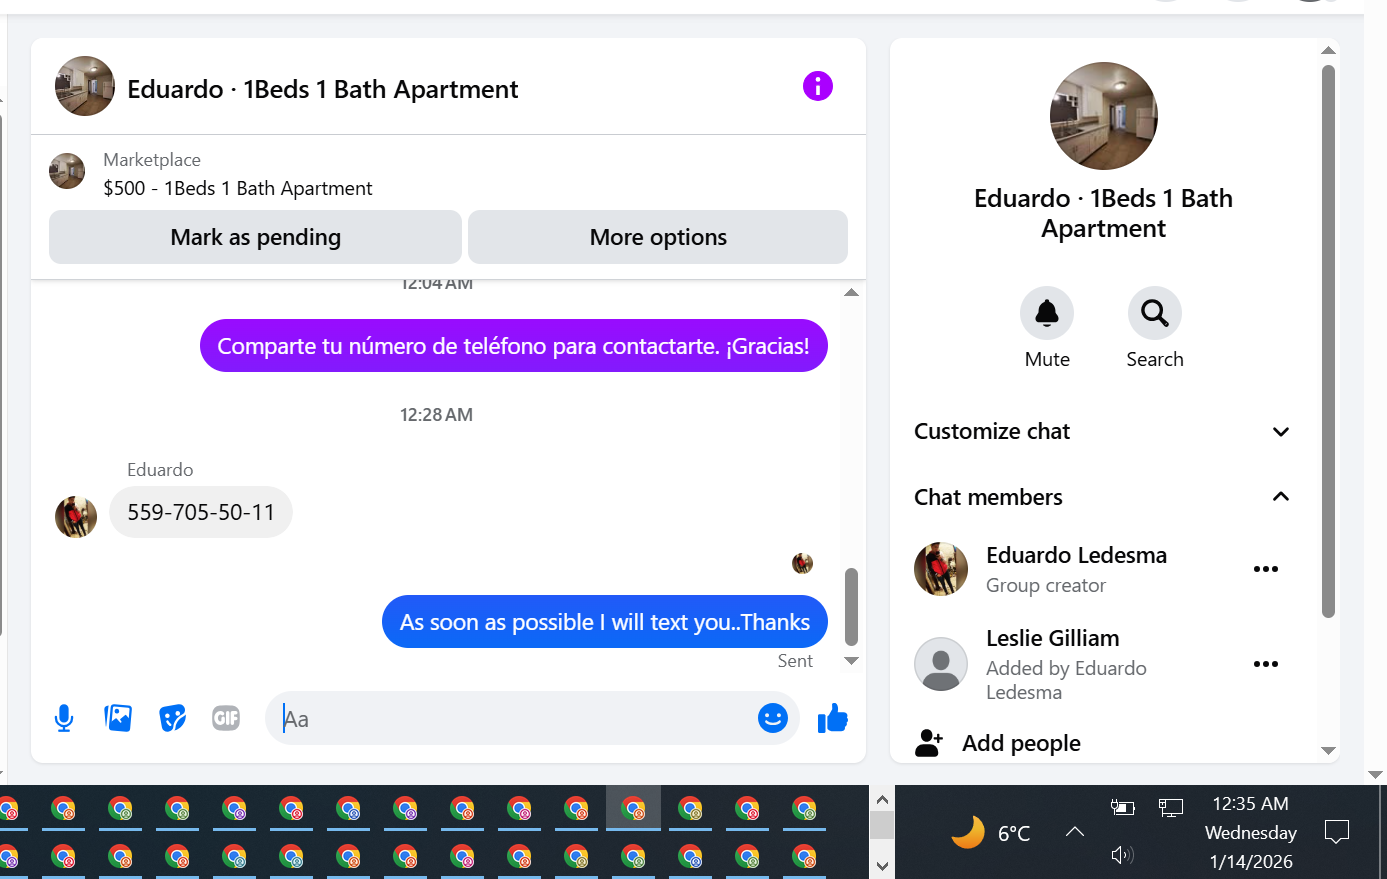Expand the Customize chat section
1387x879 pixels.
coord(1102,432)
